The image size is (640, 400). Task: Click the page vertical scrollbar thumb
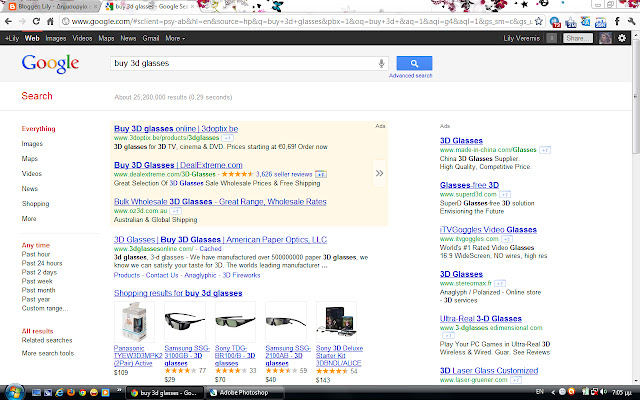[636, 98]
